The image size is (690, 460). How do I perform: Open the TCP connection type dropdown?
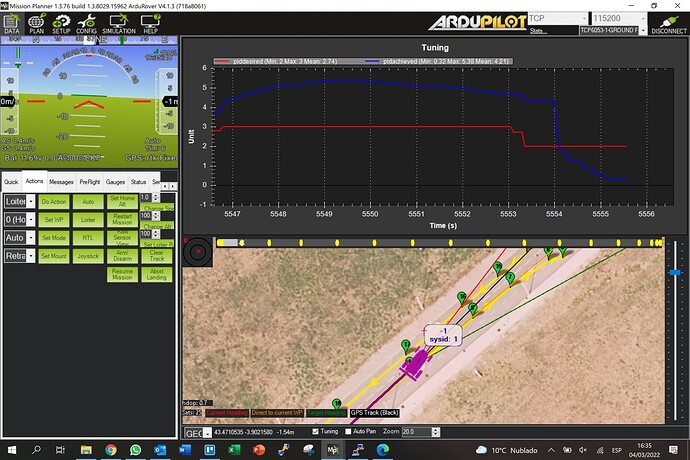(x=584, y=18)
